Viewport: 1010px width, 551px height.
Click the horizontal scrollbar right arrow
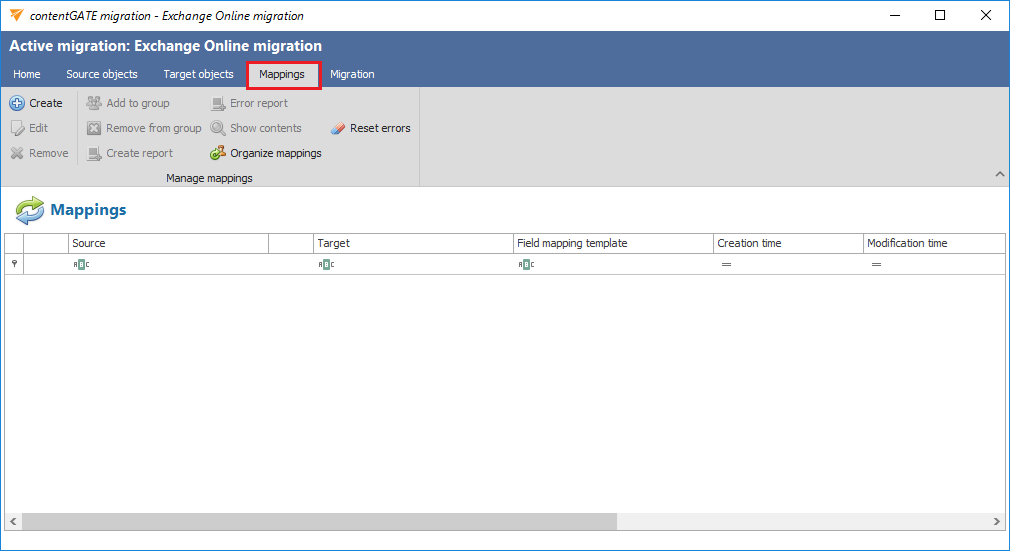tap(996, 522)
